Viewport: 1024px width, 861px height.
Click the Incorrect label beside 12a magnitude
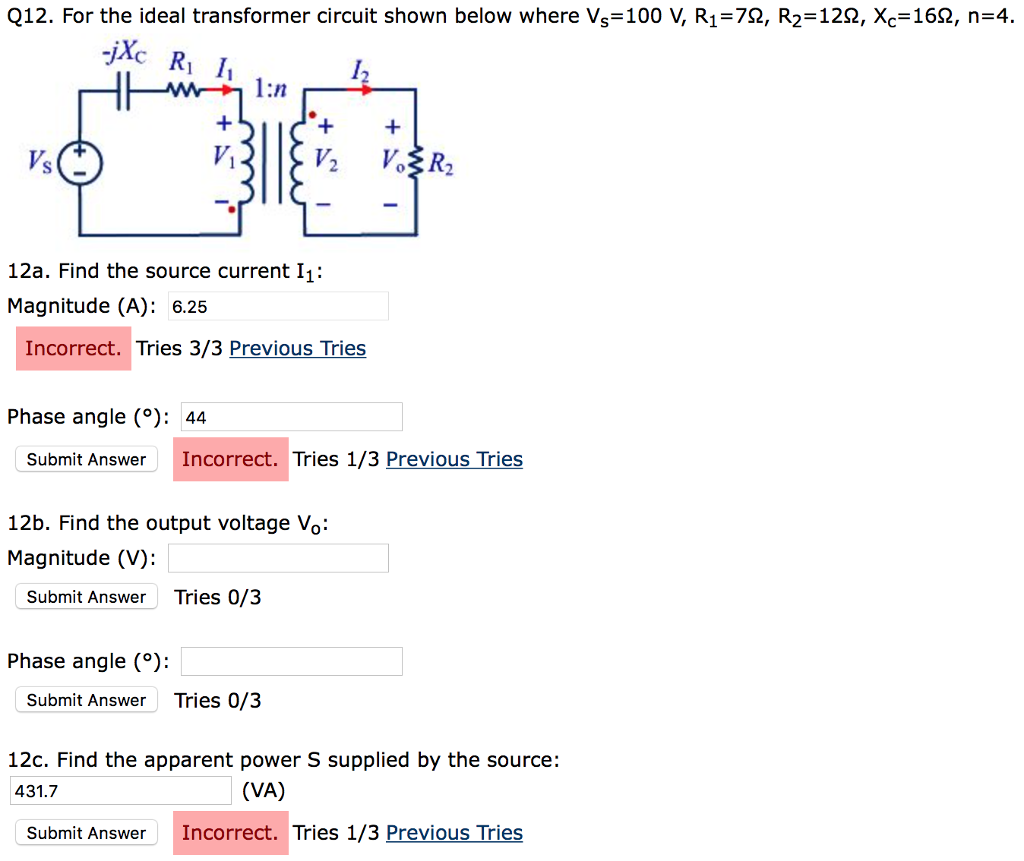coord(73,348)
